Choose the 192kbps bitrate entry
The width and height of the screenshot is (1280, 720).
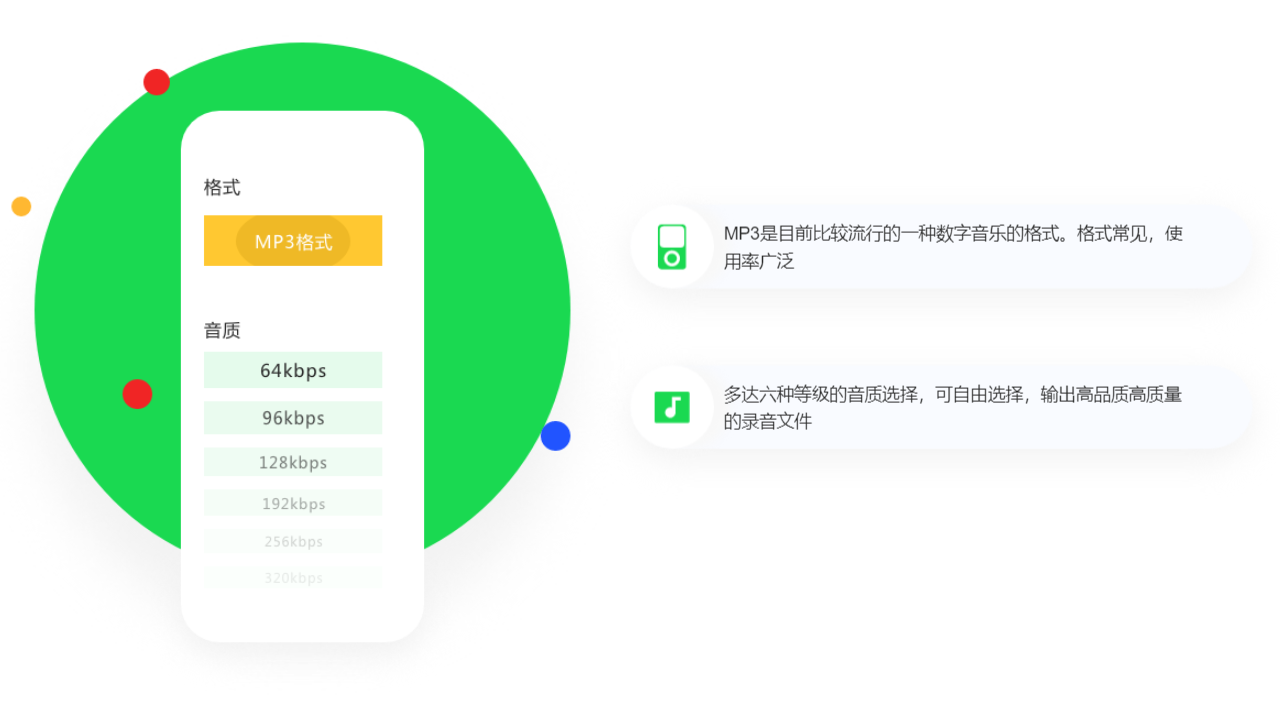293,502
